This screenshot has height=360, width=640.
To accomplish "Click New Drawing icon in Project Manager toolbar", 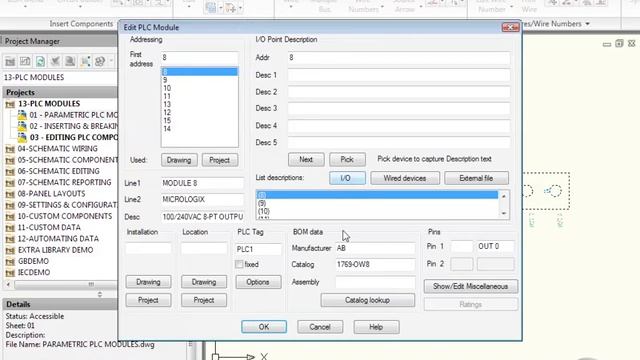I will click(x=25, y=61).
